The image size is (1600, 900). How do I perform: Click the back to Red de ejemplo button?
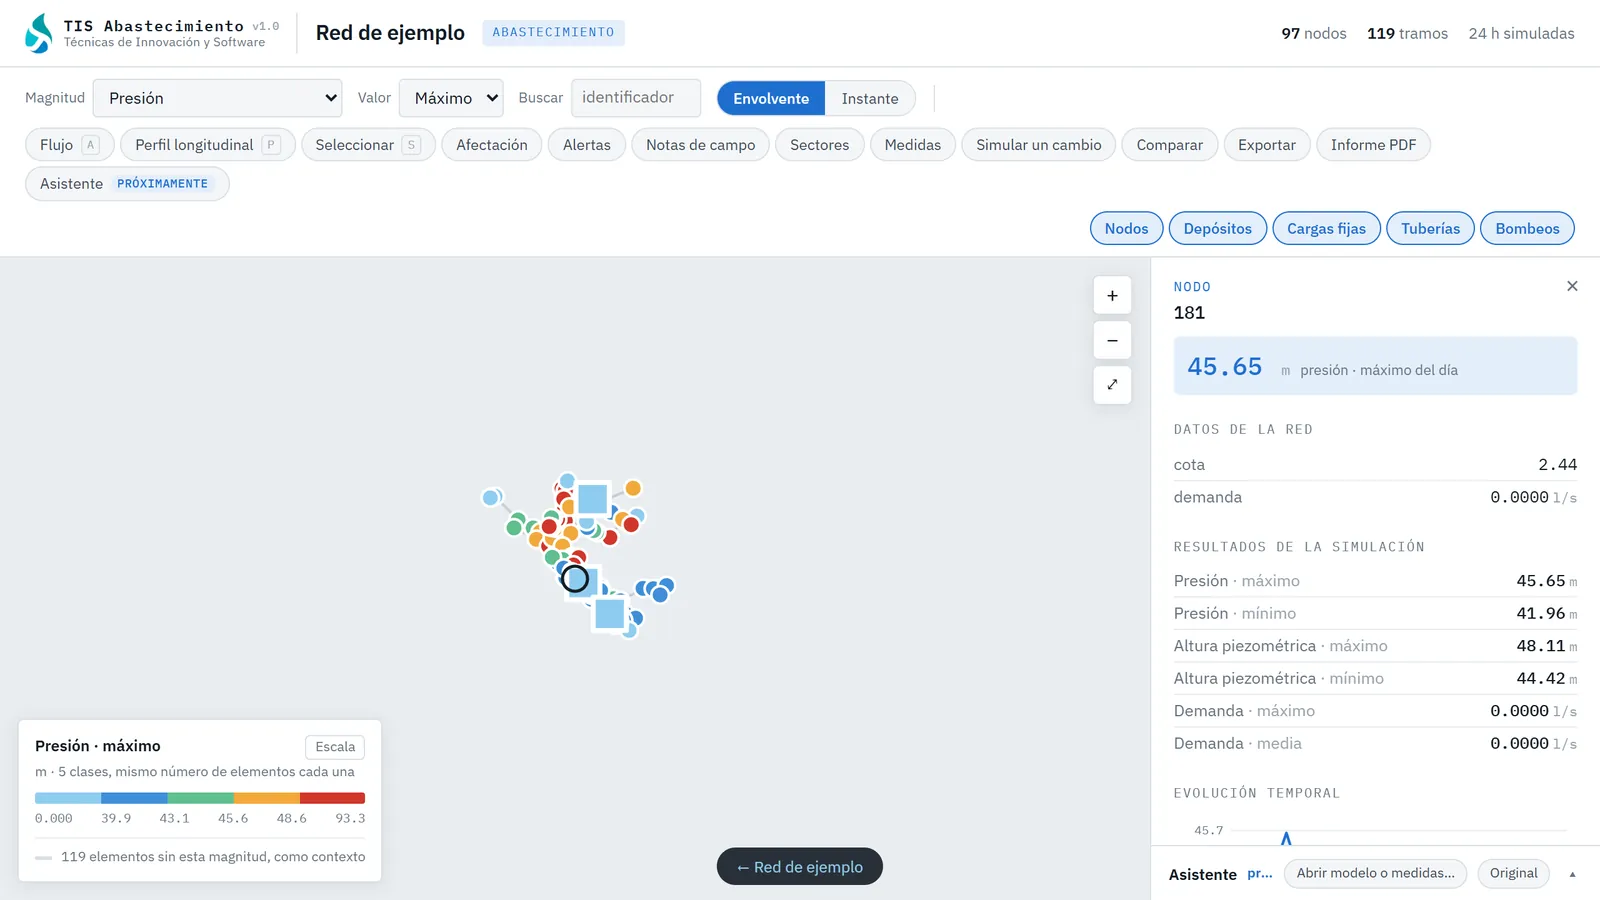(x=800, y=867)
